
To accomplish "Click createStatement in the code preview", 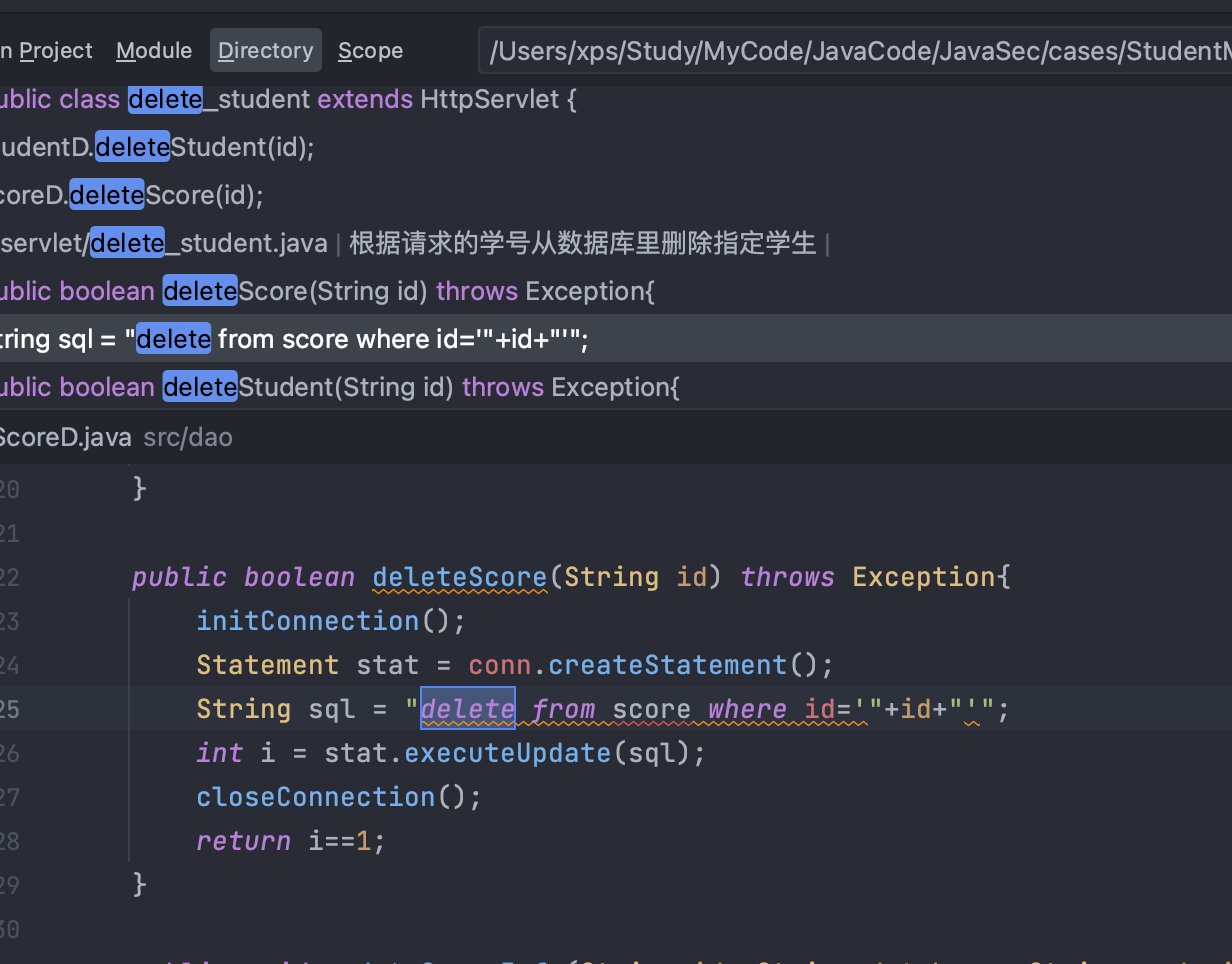I will pyautogui.click(x=667, y=665).
